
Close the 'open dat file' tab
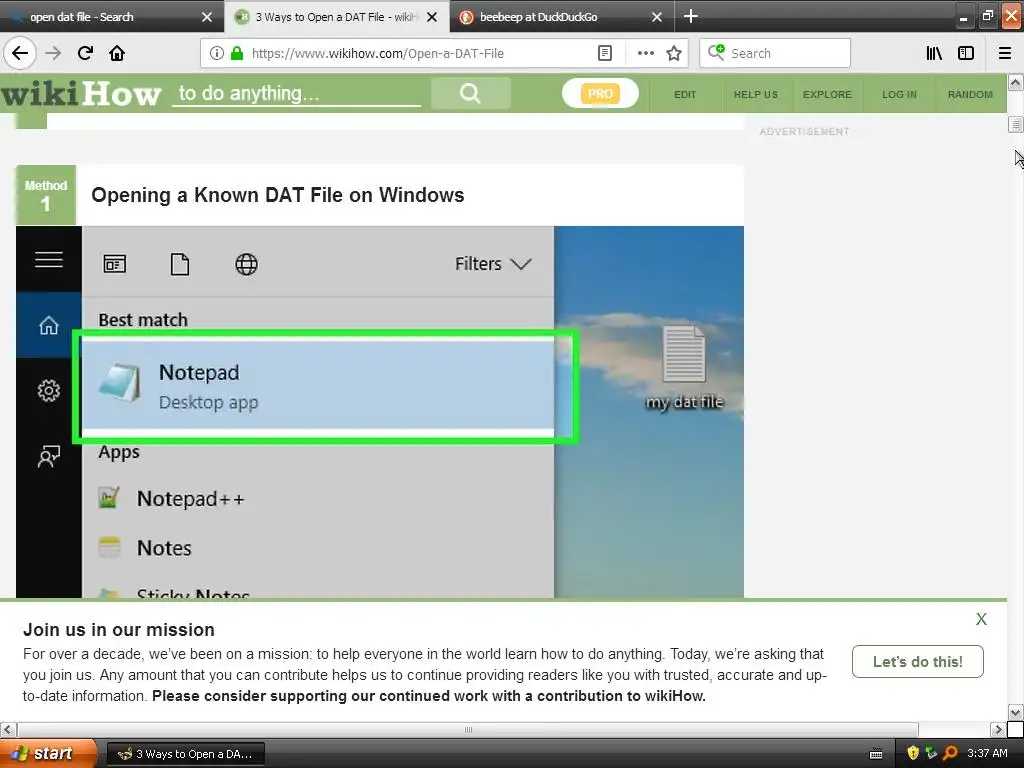(207, 17)
